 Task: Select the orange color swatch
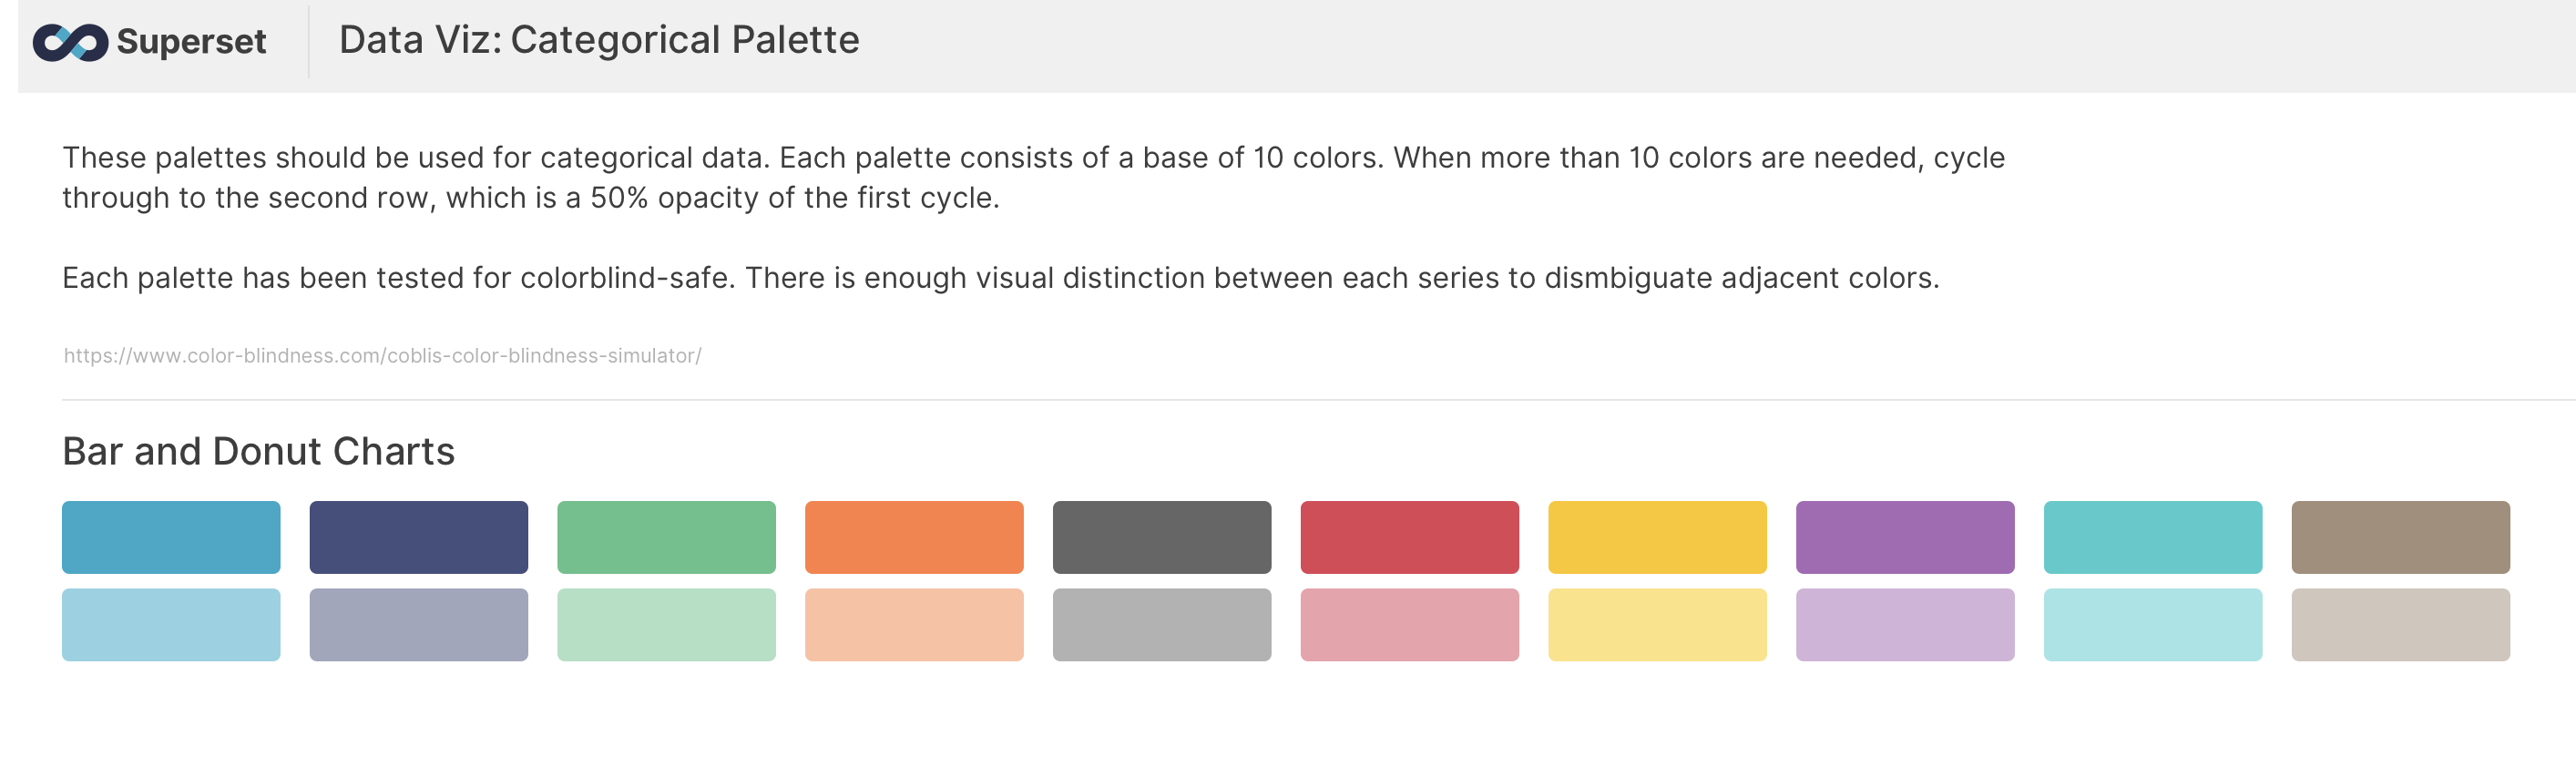(914, 537)
